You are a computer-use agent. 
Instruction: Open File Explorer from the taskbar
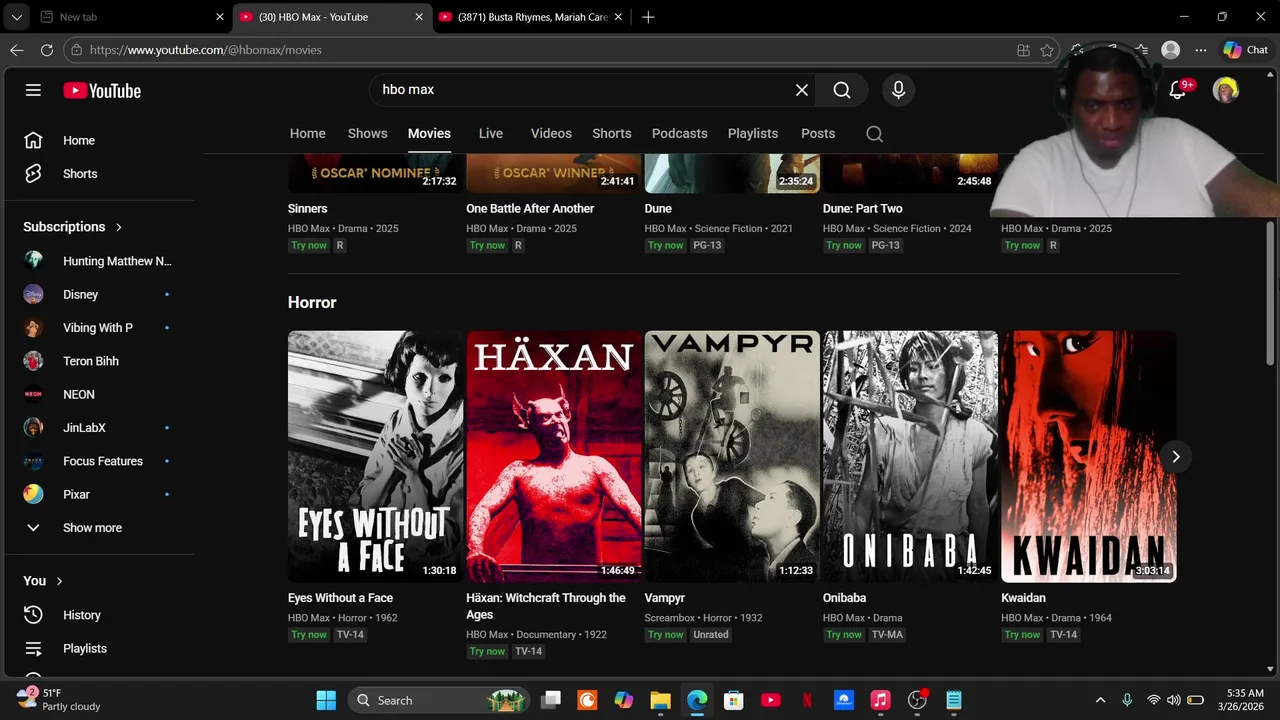click(x=660, y=700)
